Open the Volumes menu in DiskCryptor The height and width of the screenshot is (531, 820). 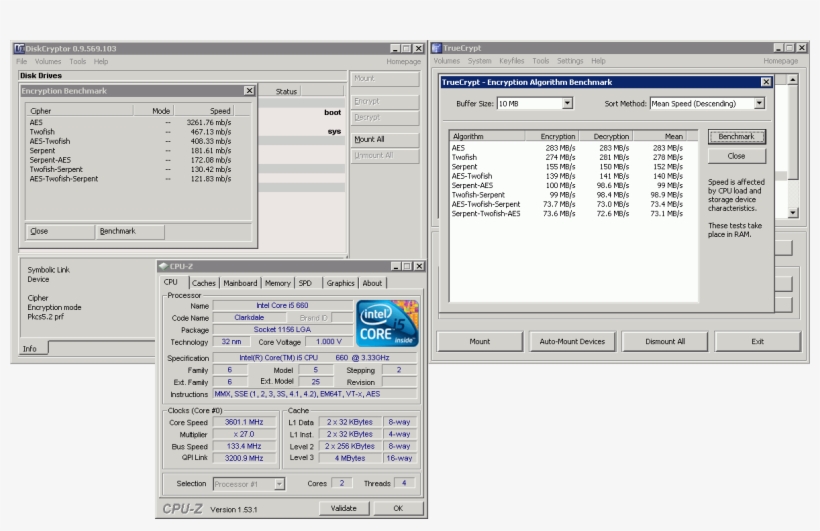coord(48,61)
